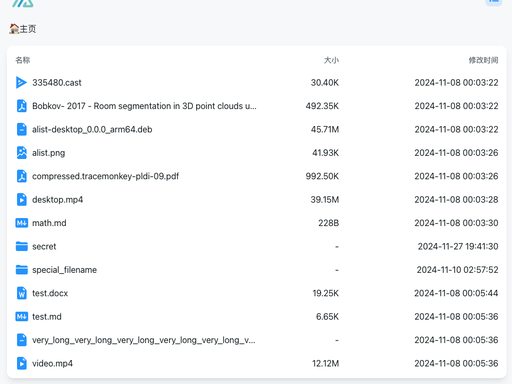Click the video icon beside desktop.mp4
Viewport: 512px width, 384px height.
click(x=22, y=199)
